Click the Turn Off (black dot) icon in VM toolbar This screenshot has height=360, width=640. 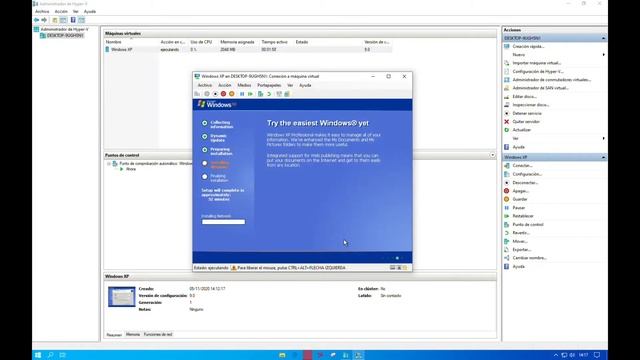pyautogui.click(x=215, y=94)
